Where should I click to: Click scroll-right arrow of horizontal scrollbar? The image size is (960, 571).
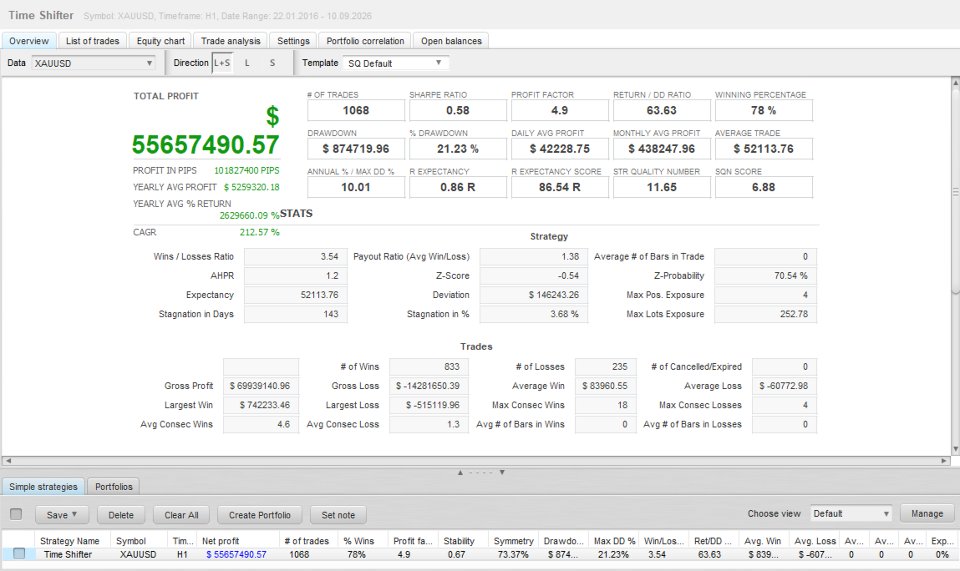(944, 460)
